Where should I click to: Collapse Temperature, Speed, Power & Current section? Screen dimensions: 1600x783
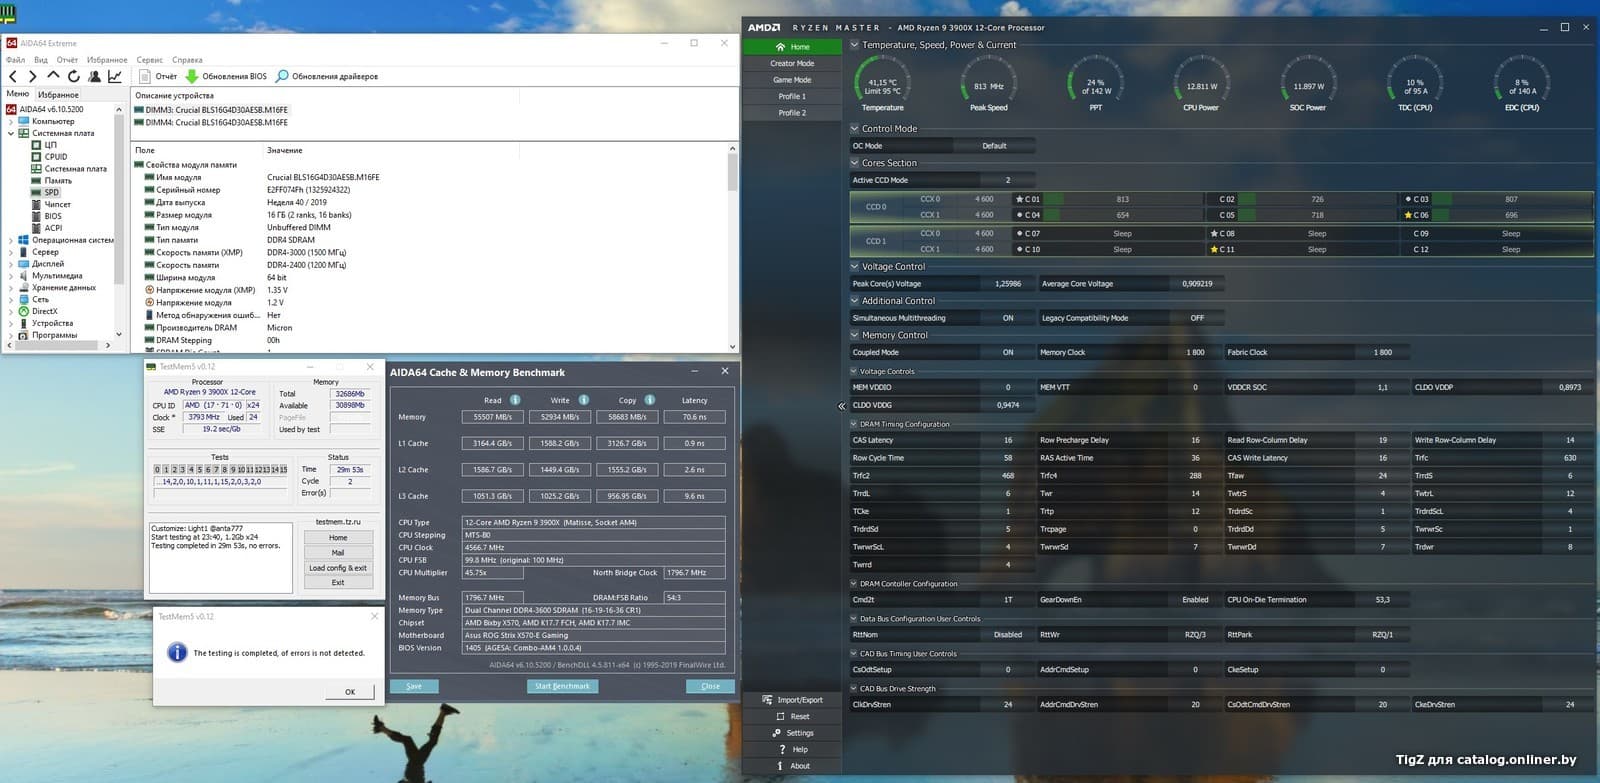click(x=854, y=45)
